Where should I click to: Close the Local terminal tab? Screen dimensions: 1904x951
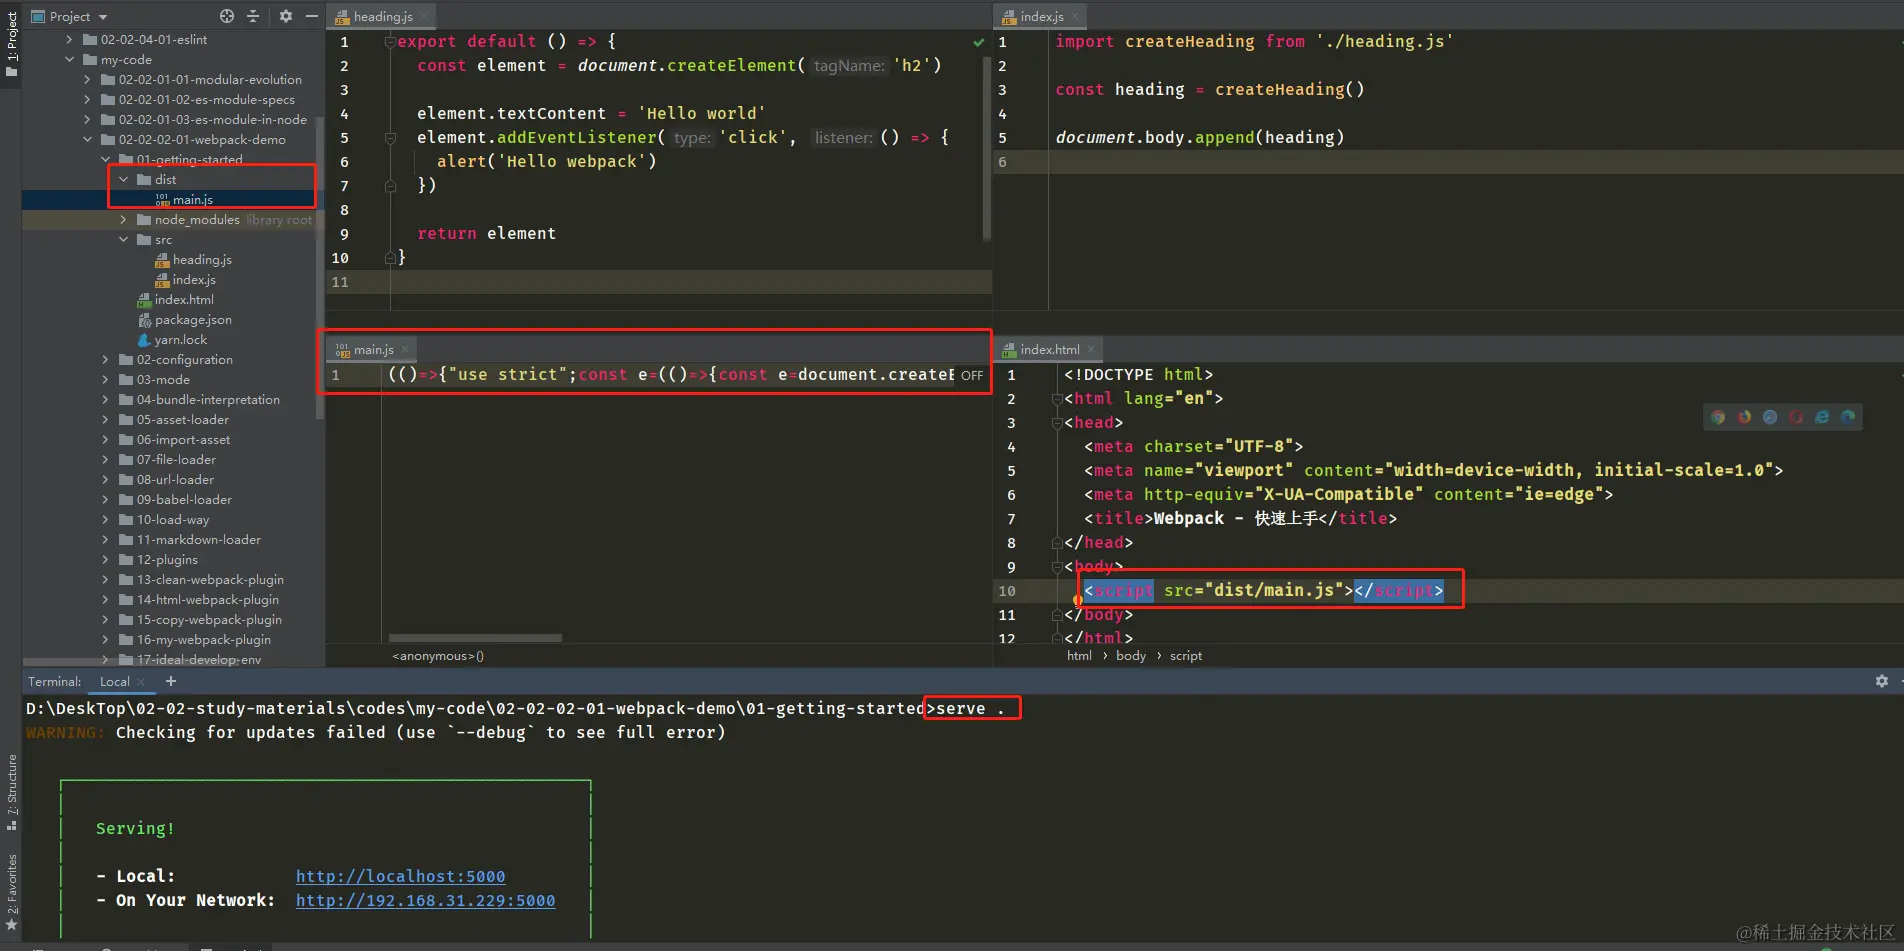coord(141,682)
